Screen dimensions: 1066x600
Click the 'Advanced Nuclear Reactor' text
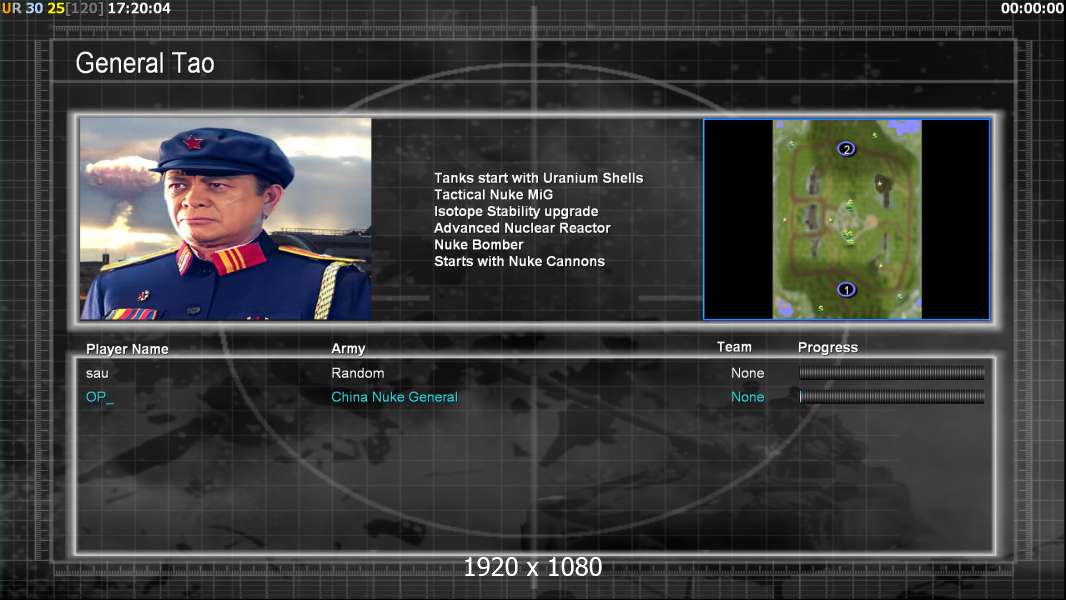pos(522,228)
